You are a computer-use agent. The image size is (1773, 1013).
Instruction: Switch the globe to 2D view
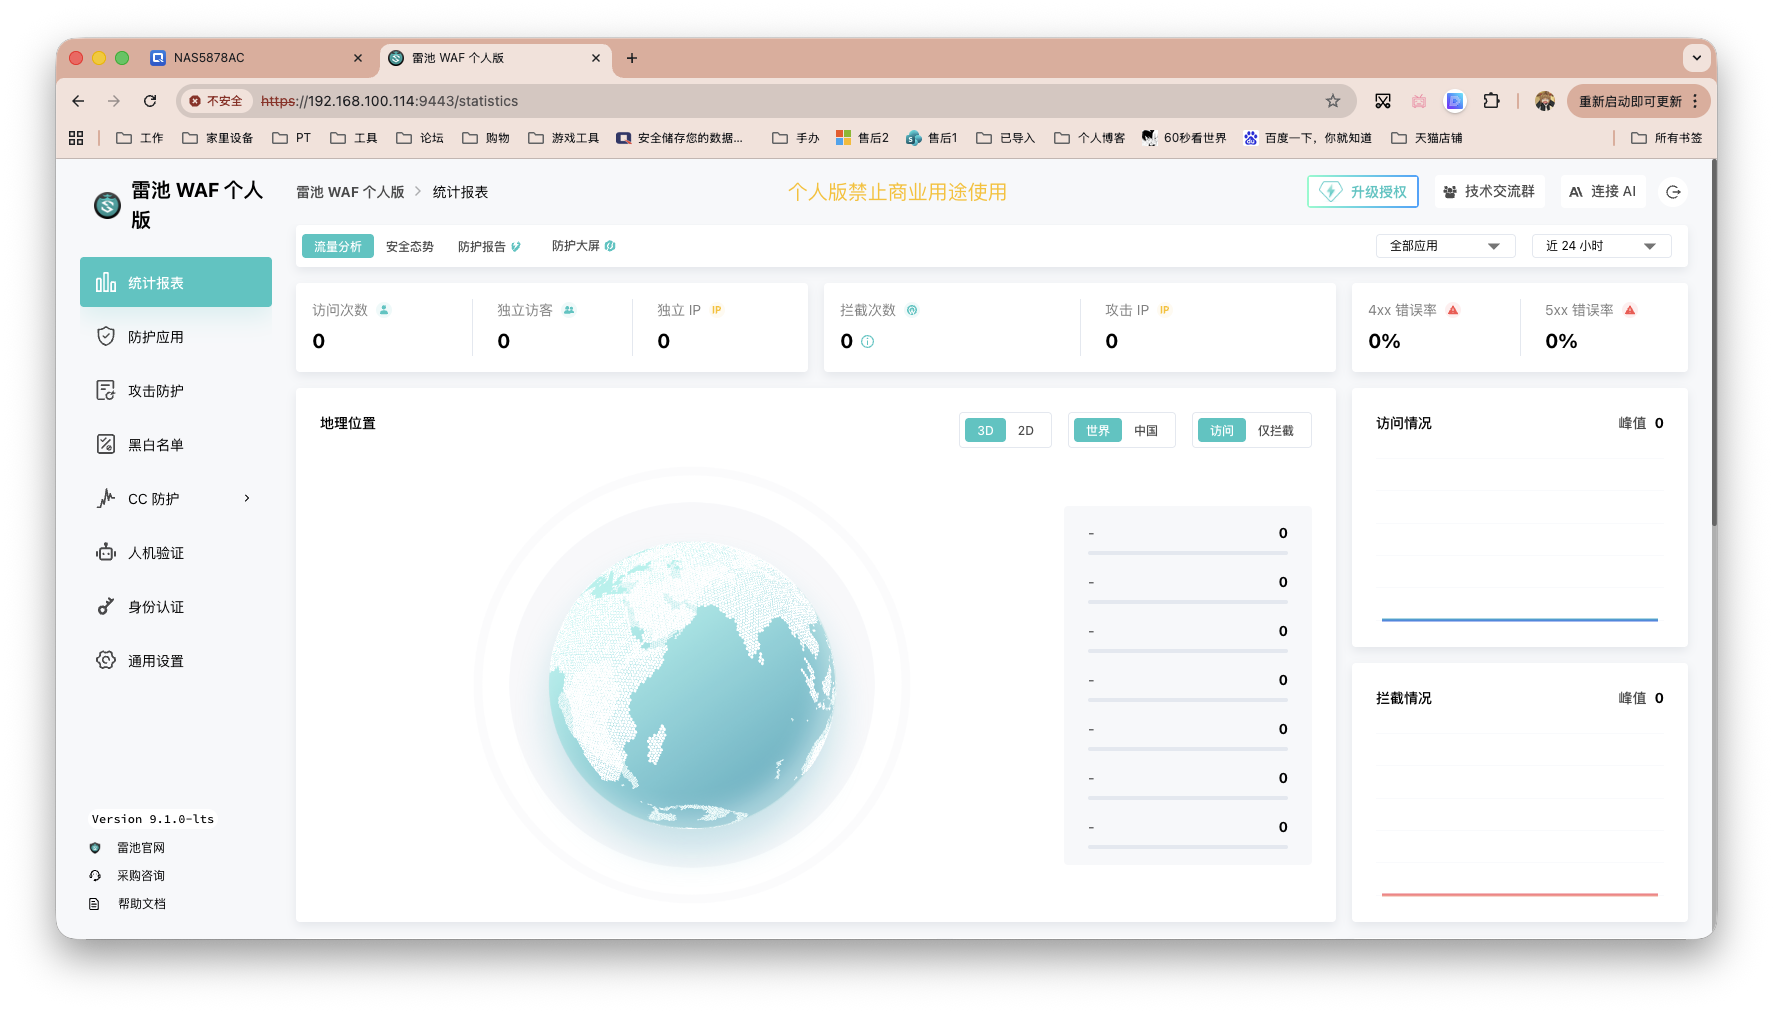pyautogui.click(x=1026, y=429)
